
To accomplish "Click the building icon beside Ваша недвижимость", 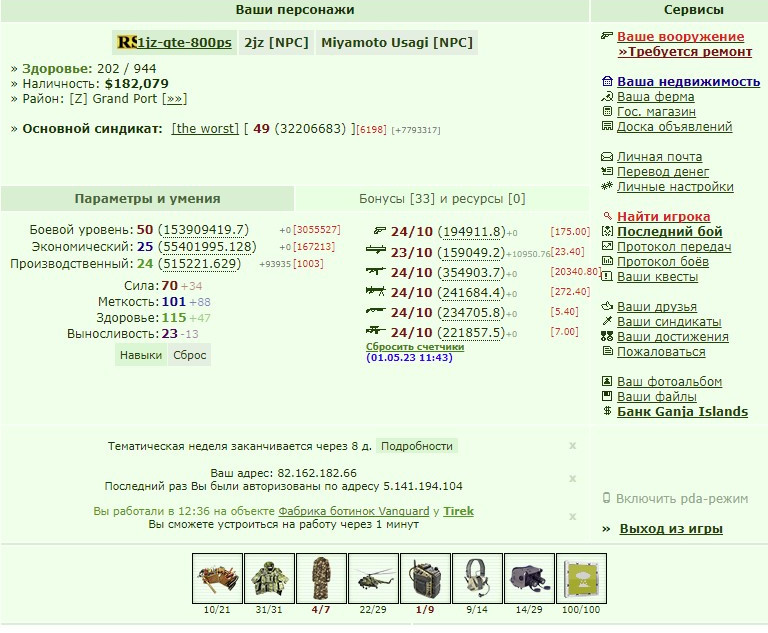I will tap(607, 81).
